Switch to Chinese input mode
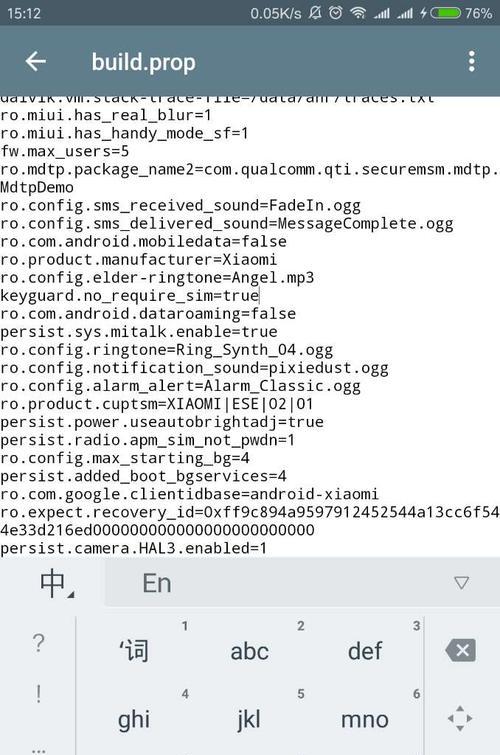 click(56, 584)
